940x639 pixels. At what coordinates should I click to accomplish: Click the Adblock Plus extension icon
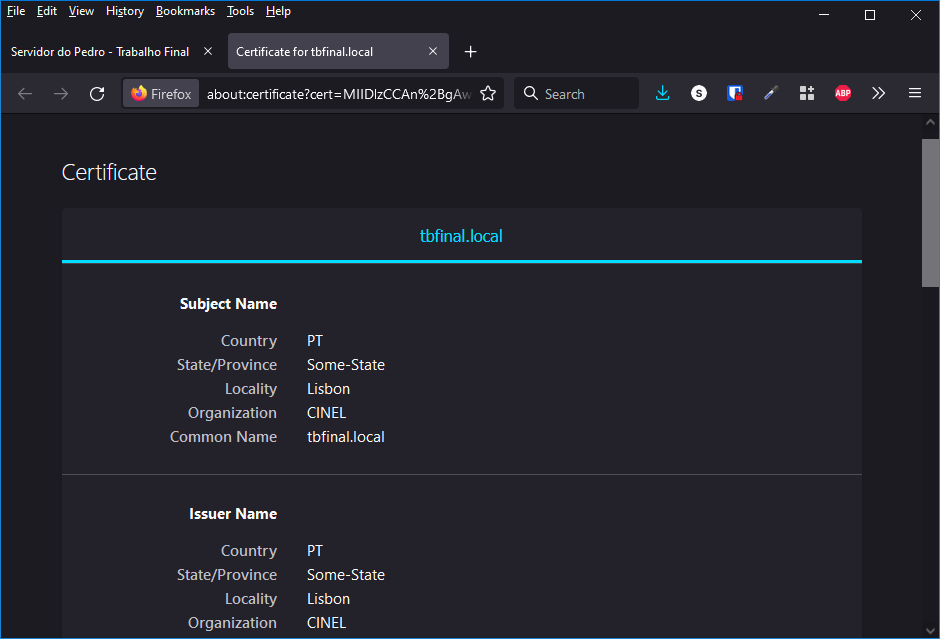pos(843,93)
